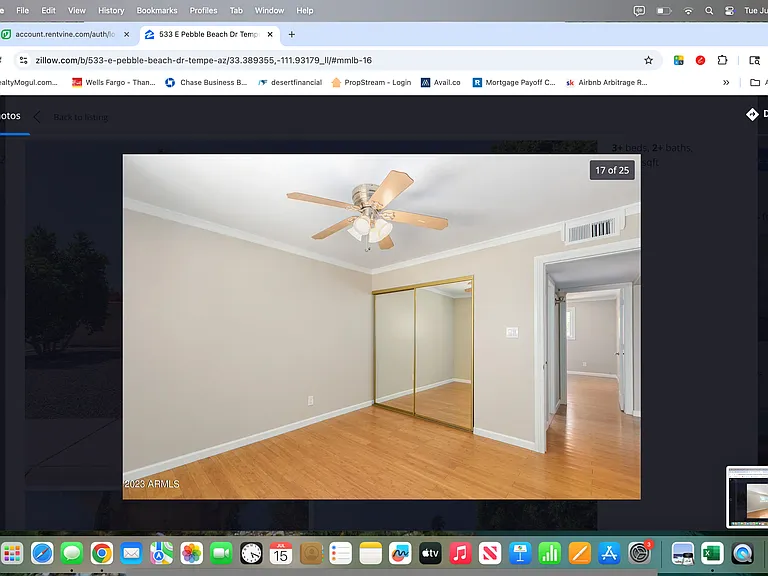768x576 pixels.
Task: Open Airbnb Arbitrage bookmark
Action: click(x=606, y=82)
